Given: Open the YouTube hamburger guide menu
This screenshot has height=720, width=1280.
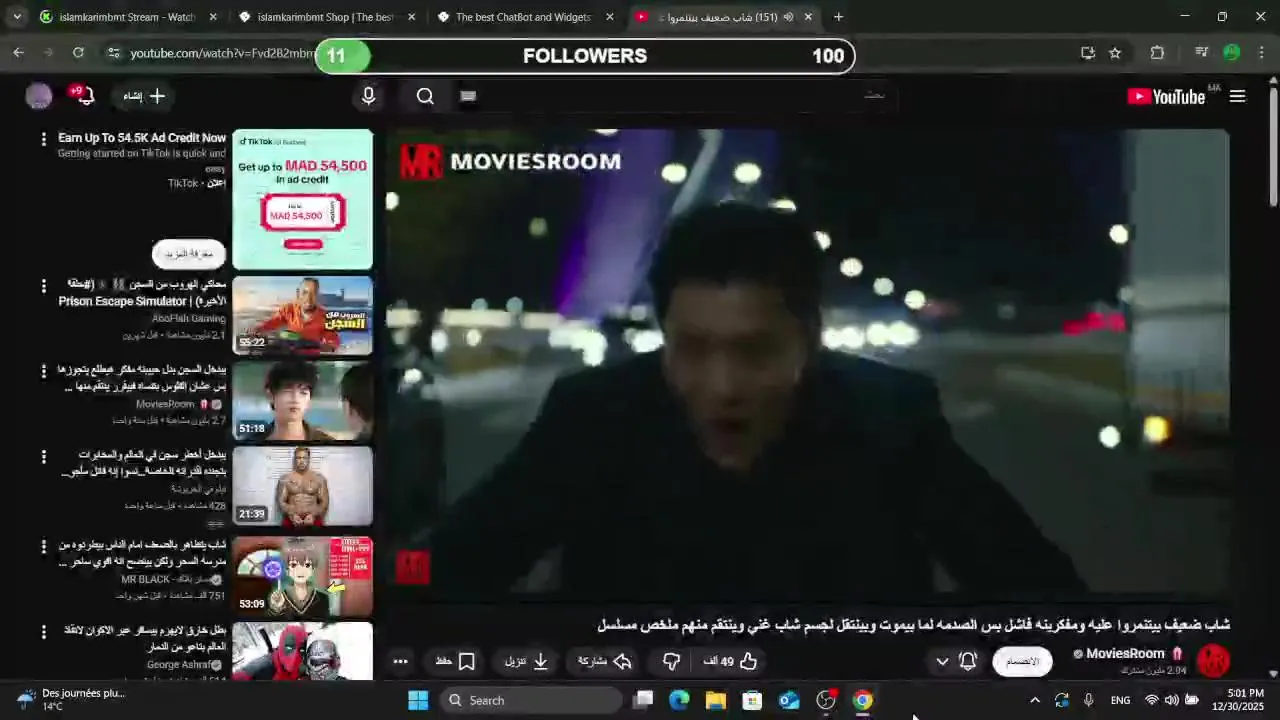Looking at the screenshot, I should 1237,96.
